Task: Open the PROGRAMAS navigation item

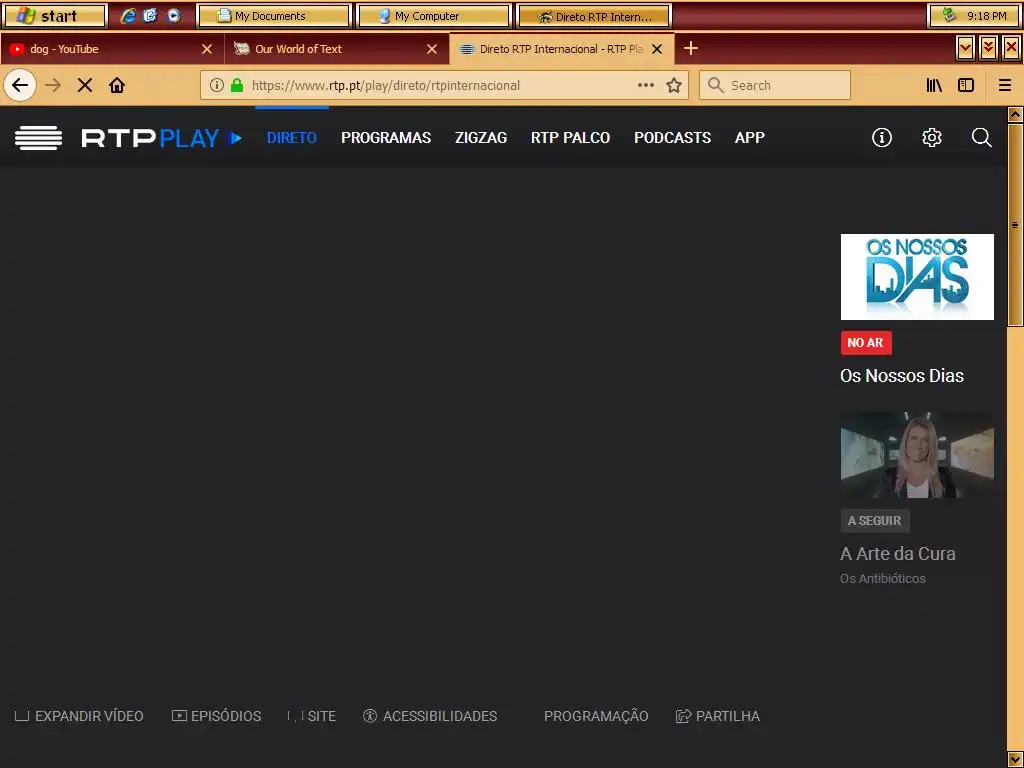Action: [x=386, y=138]
